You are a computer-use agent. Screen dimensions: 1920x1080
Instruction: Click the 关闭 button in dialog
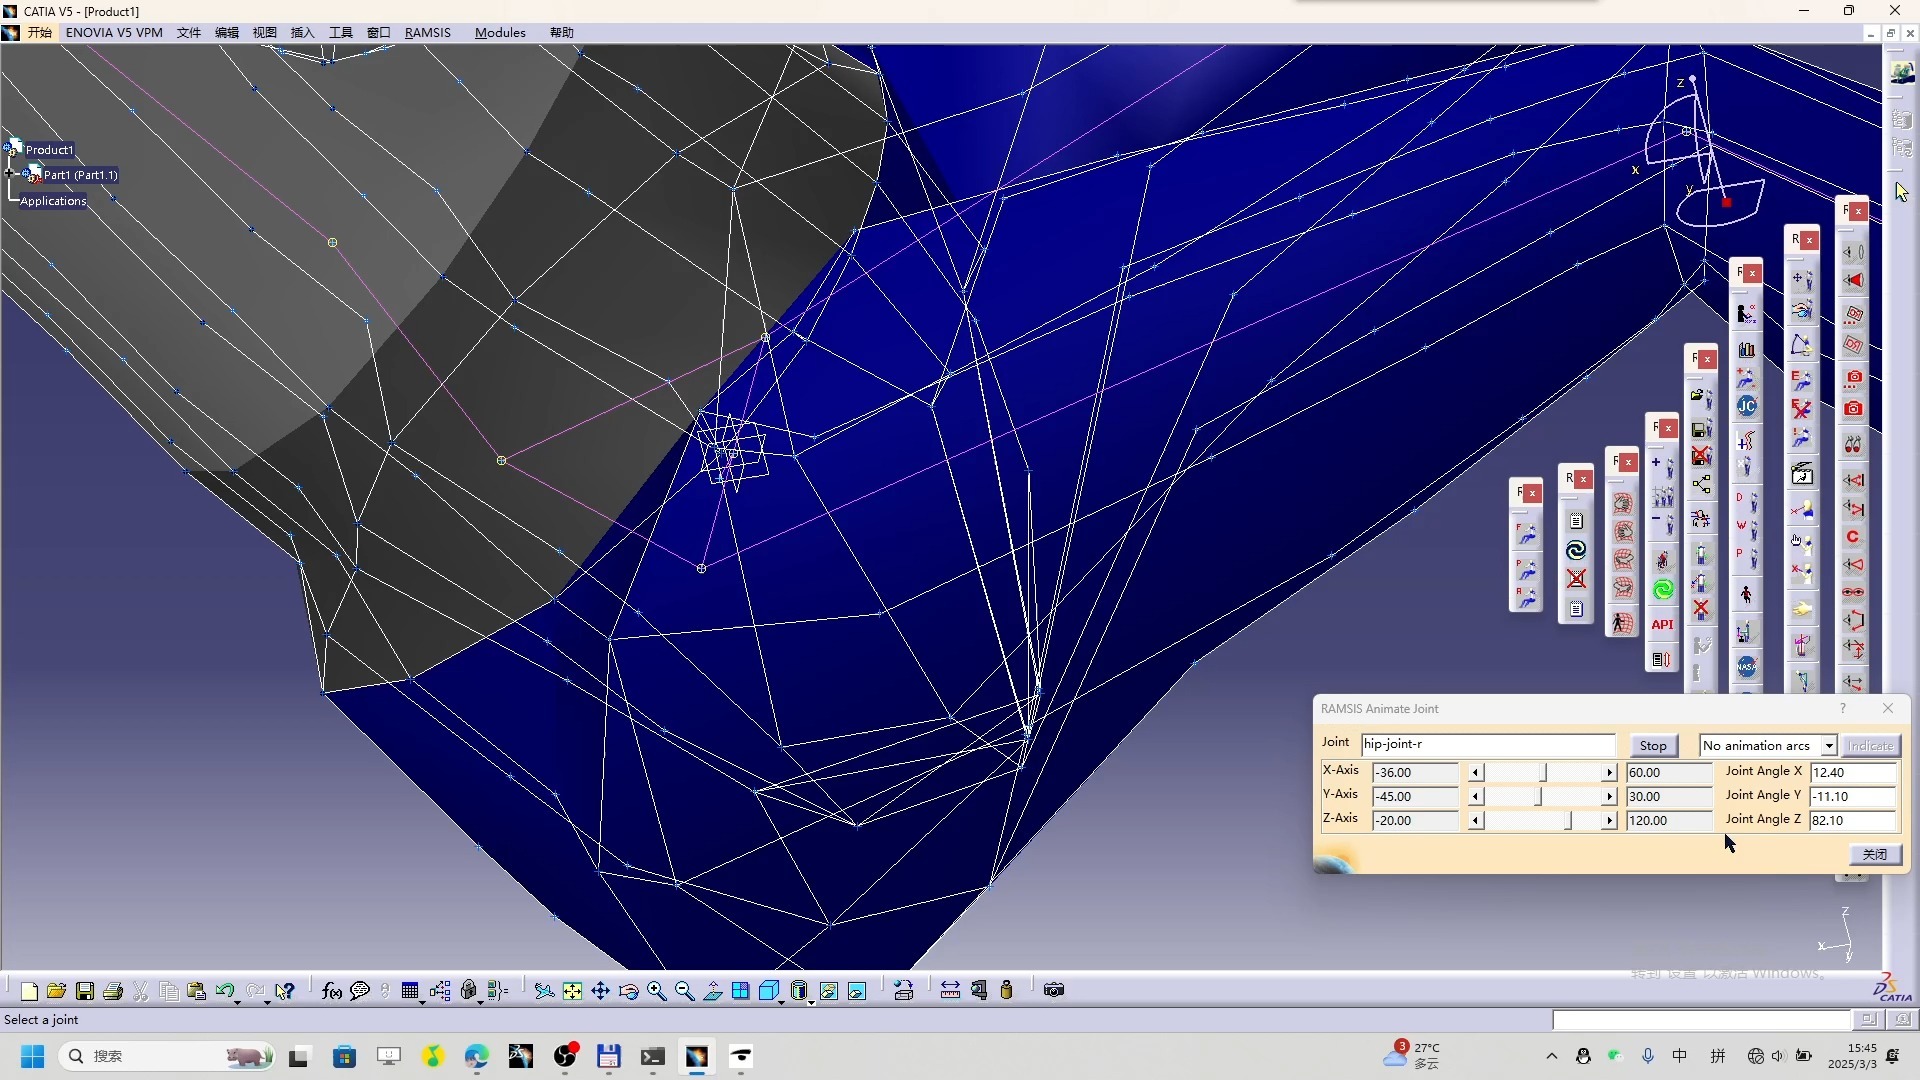[x=1874, y=854]
